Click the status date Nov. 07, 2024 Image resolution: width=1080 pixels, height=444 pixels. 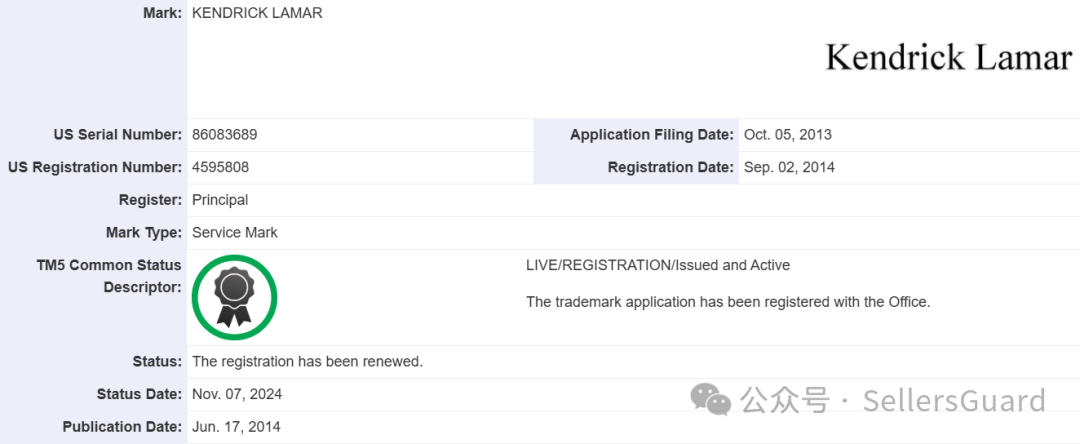coord(237,394)
